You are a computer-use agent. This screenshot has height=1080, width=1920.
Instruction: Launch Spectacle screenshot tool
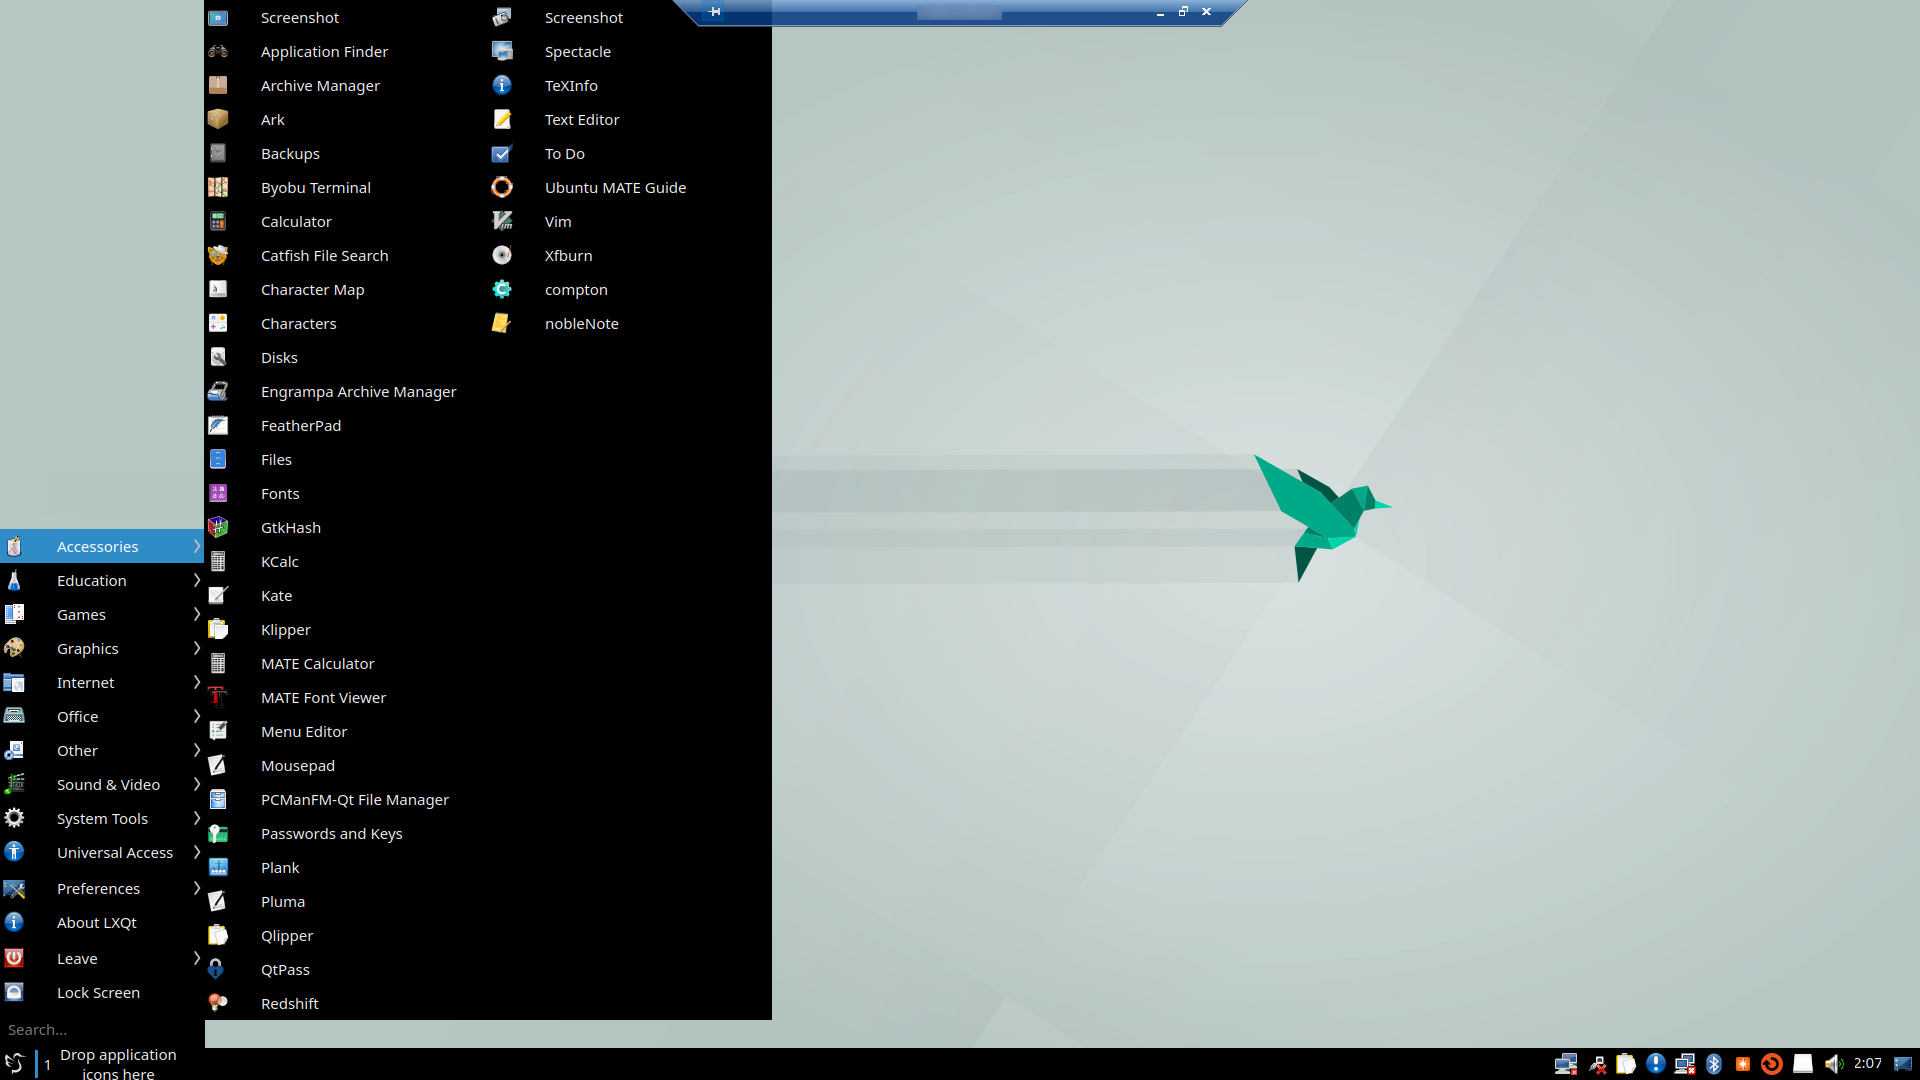(x=630, y=52)
